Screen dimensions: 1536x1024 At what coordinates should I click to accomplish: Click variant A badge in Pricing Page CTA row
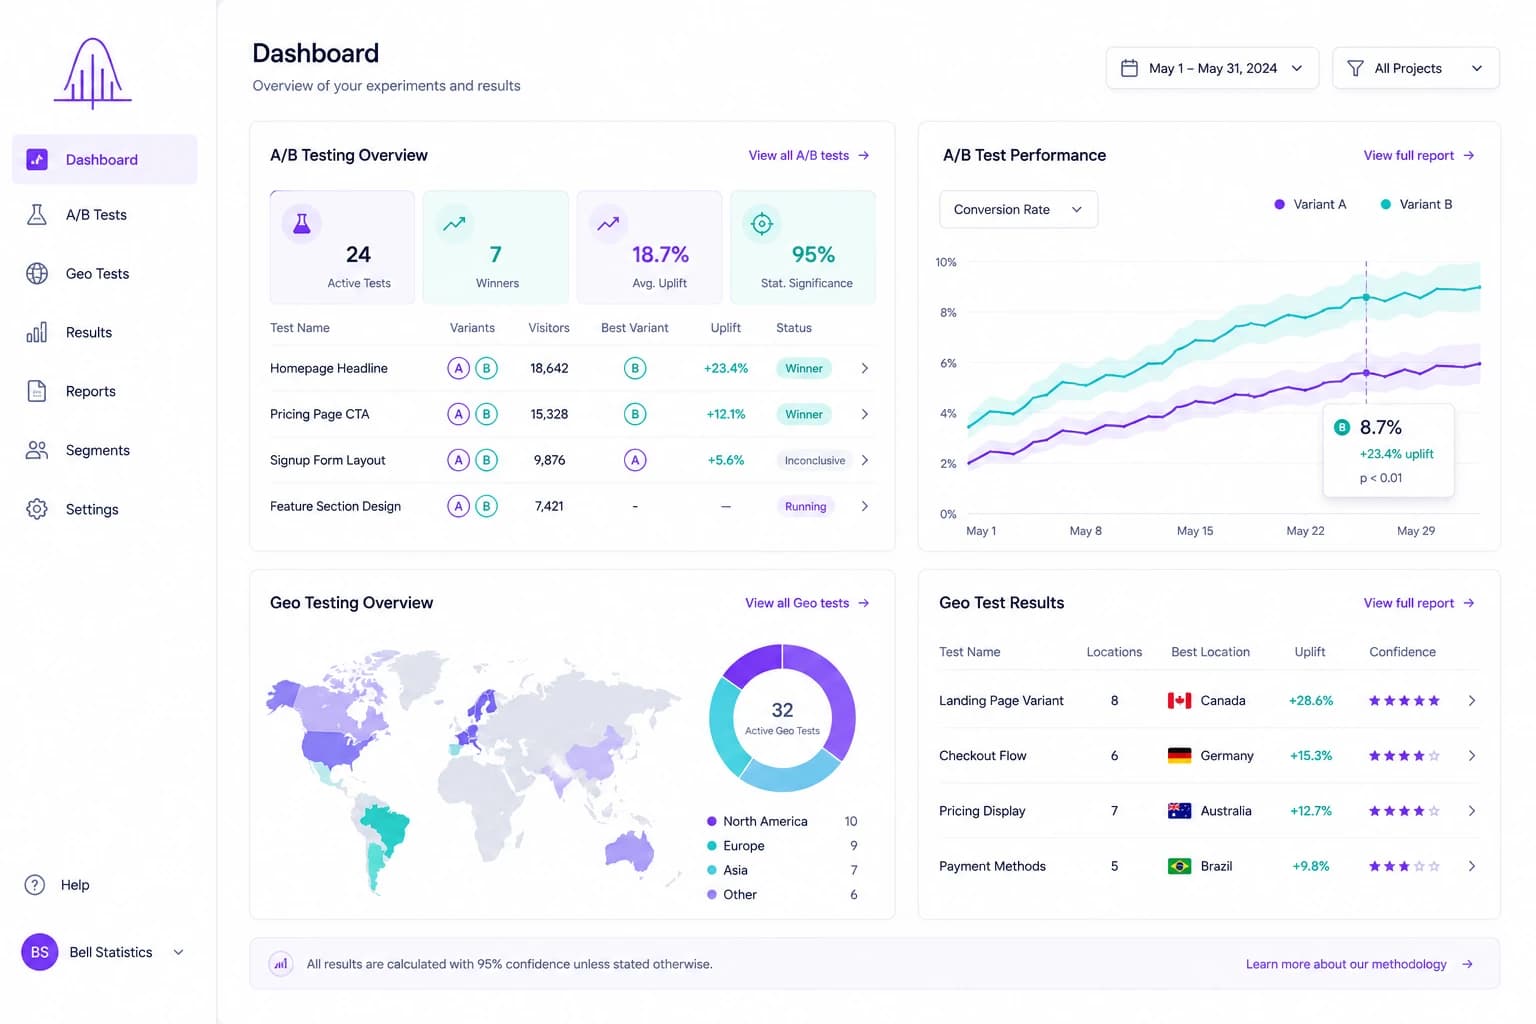coord(458,414)
